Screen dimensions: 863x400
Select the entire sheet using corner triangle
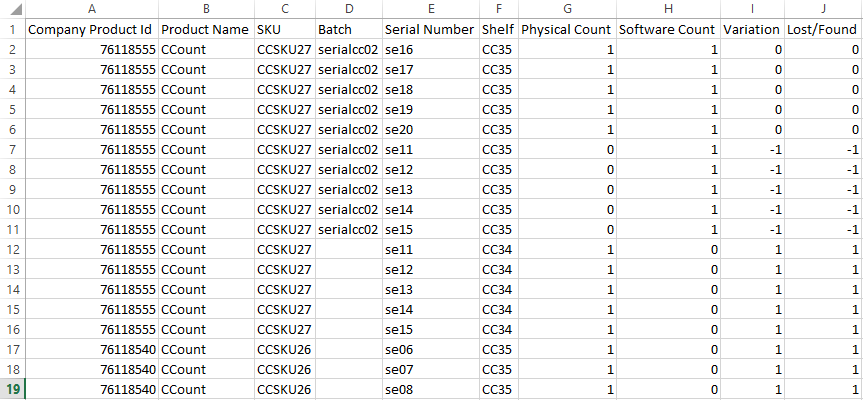point(12,9)
